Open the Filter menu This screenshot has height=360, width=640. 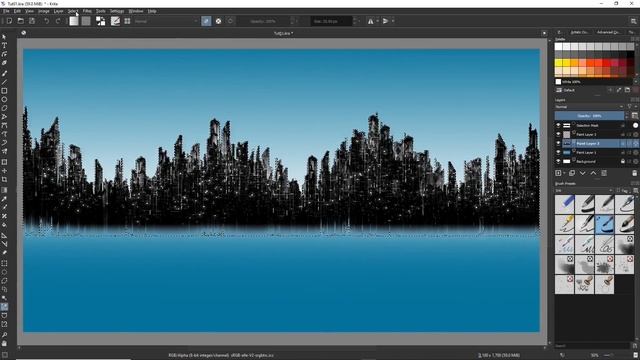pyautogui.click(x=87, y=11)
